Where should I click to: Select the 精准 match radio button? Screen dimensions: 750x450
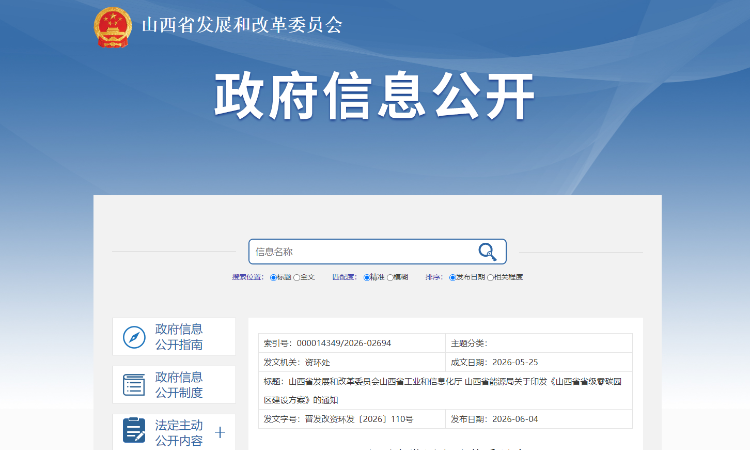pos(366,277)
